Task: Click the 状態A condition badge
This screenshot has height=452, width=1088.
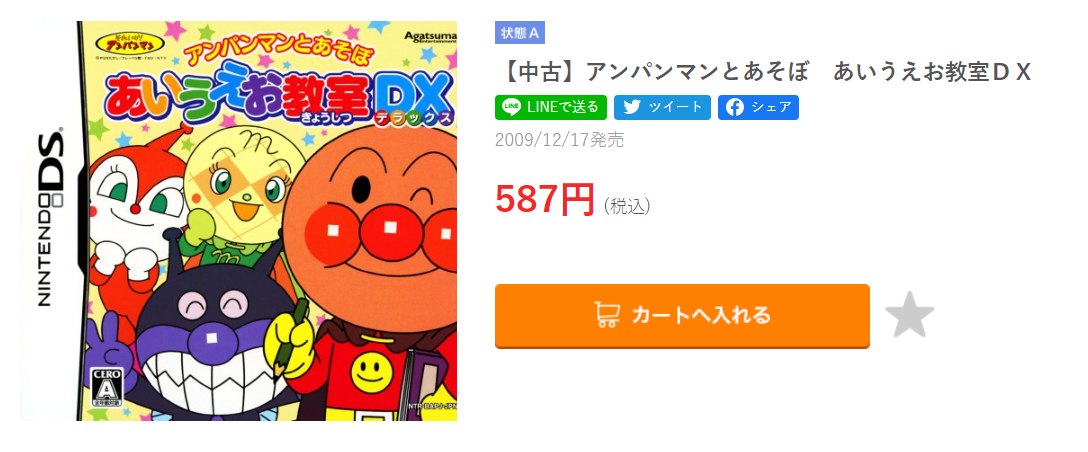Action: coord(520,33)
